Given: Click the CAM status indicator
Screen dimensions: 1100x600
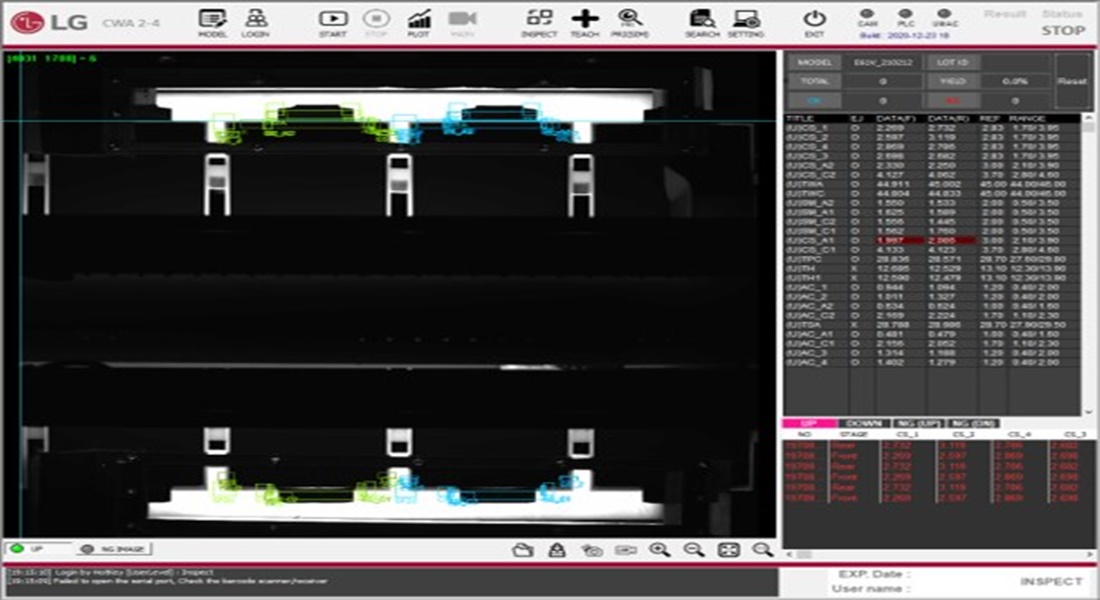Looking at the screenshot, I should coord(868,14).
